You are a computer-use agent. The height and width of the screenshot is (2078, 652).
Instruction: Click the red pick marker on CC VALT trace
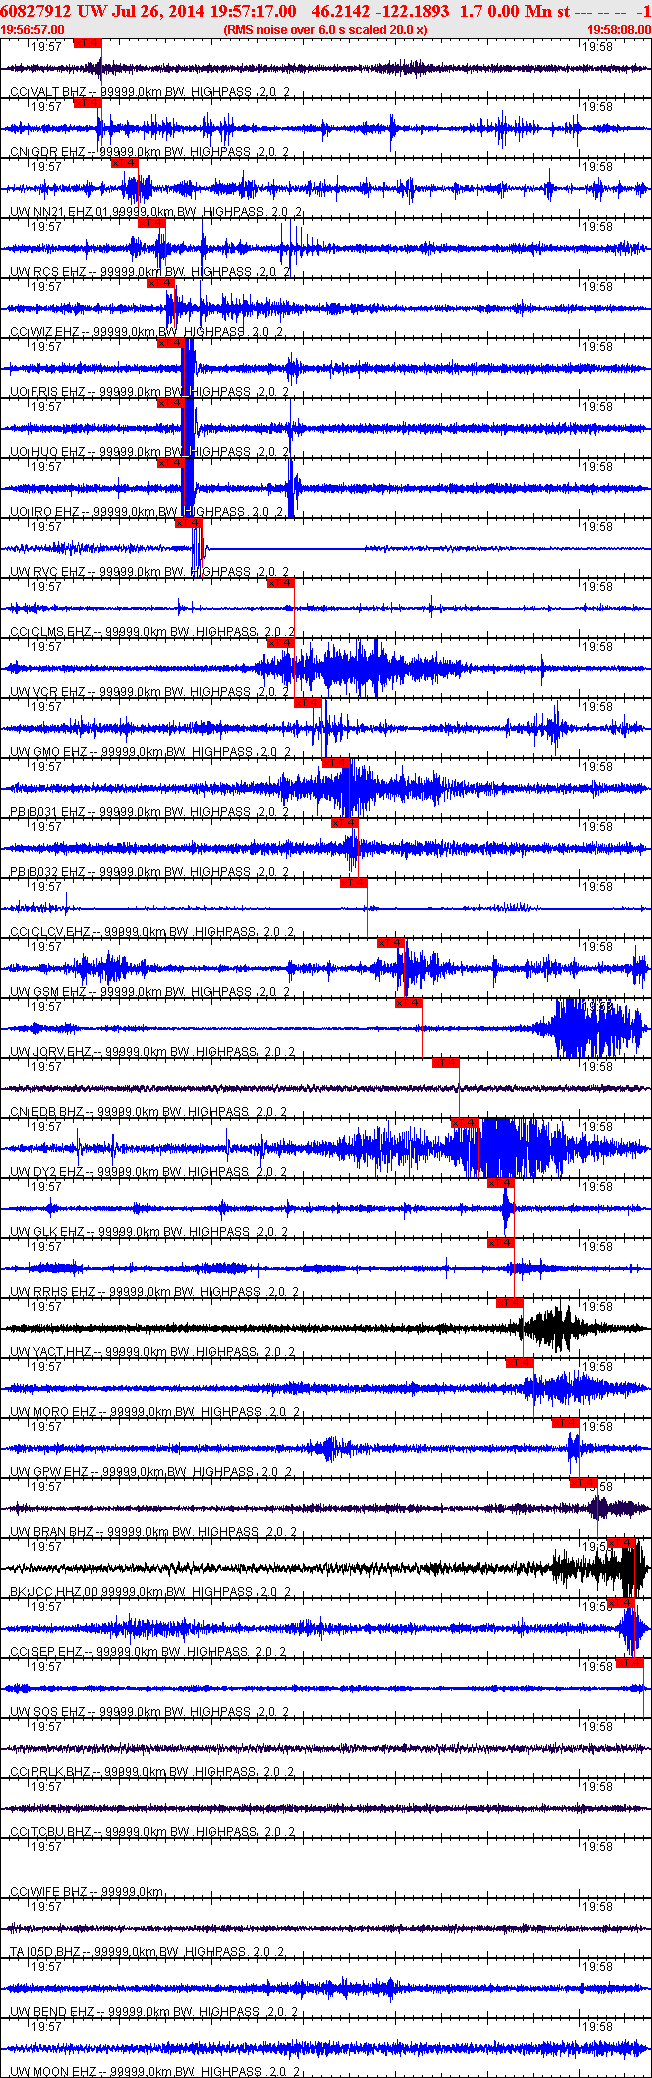pos(87,43)
